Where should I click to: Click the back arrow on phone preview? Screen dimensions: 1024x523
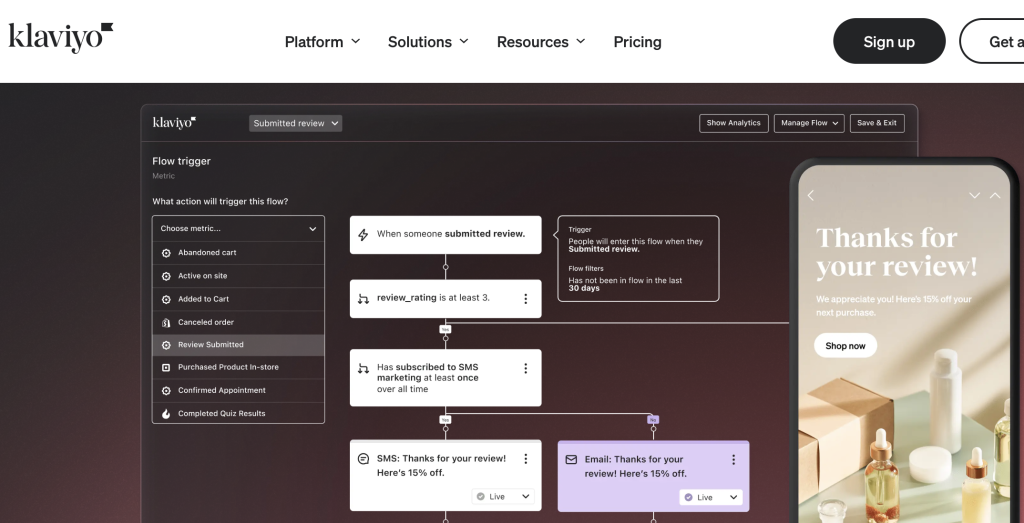(x=810, y=195)
